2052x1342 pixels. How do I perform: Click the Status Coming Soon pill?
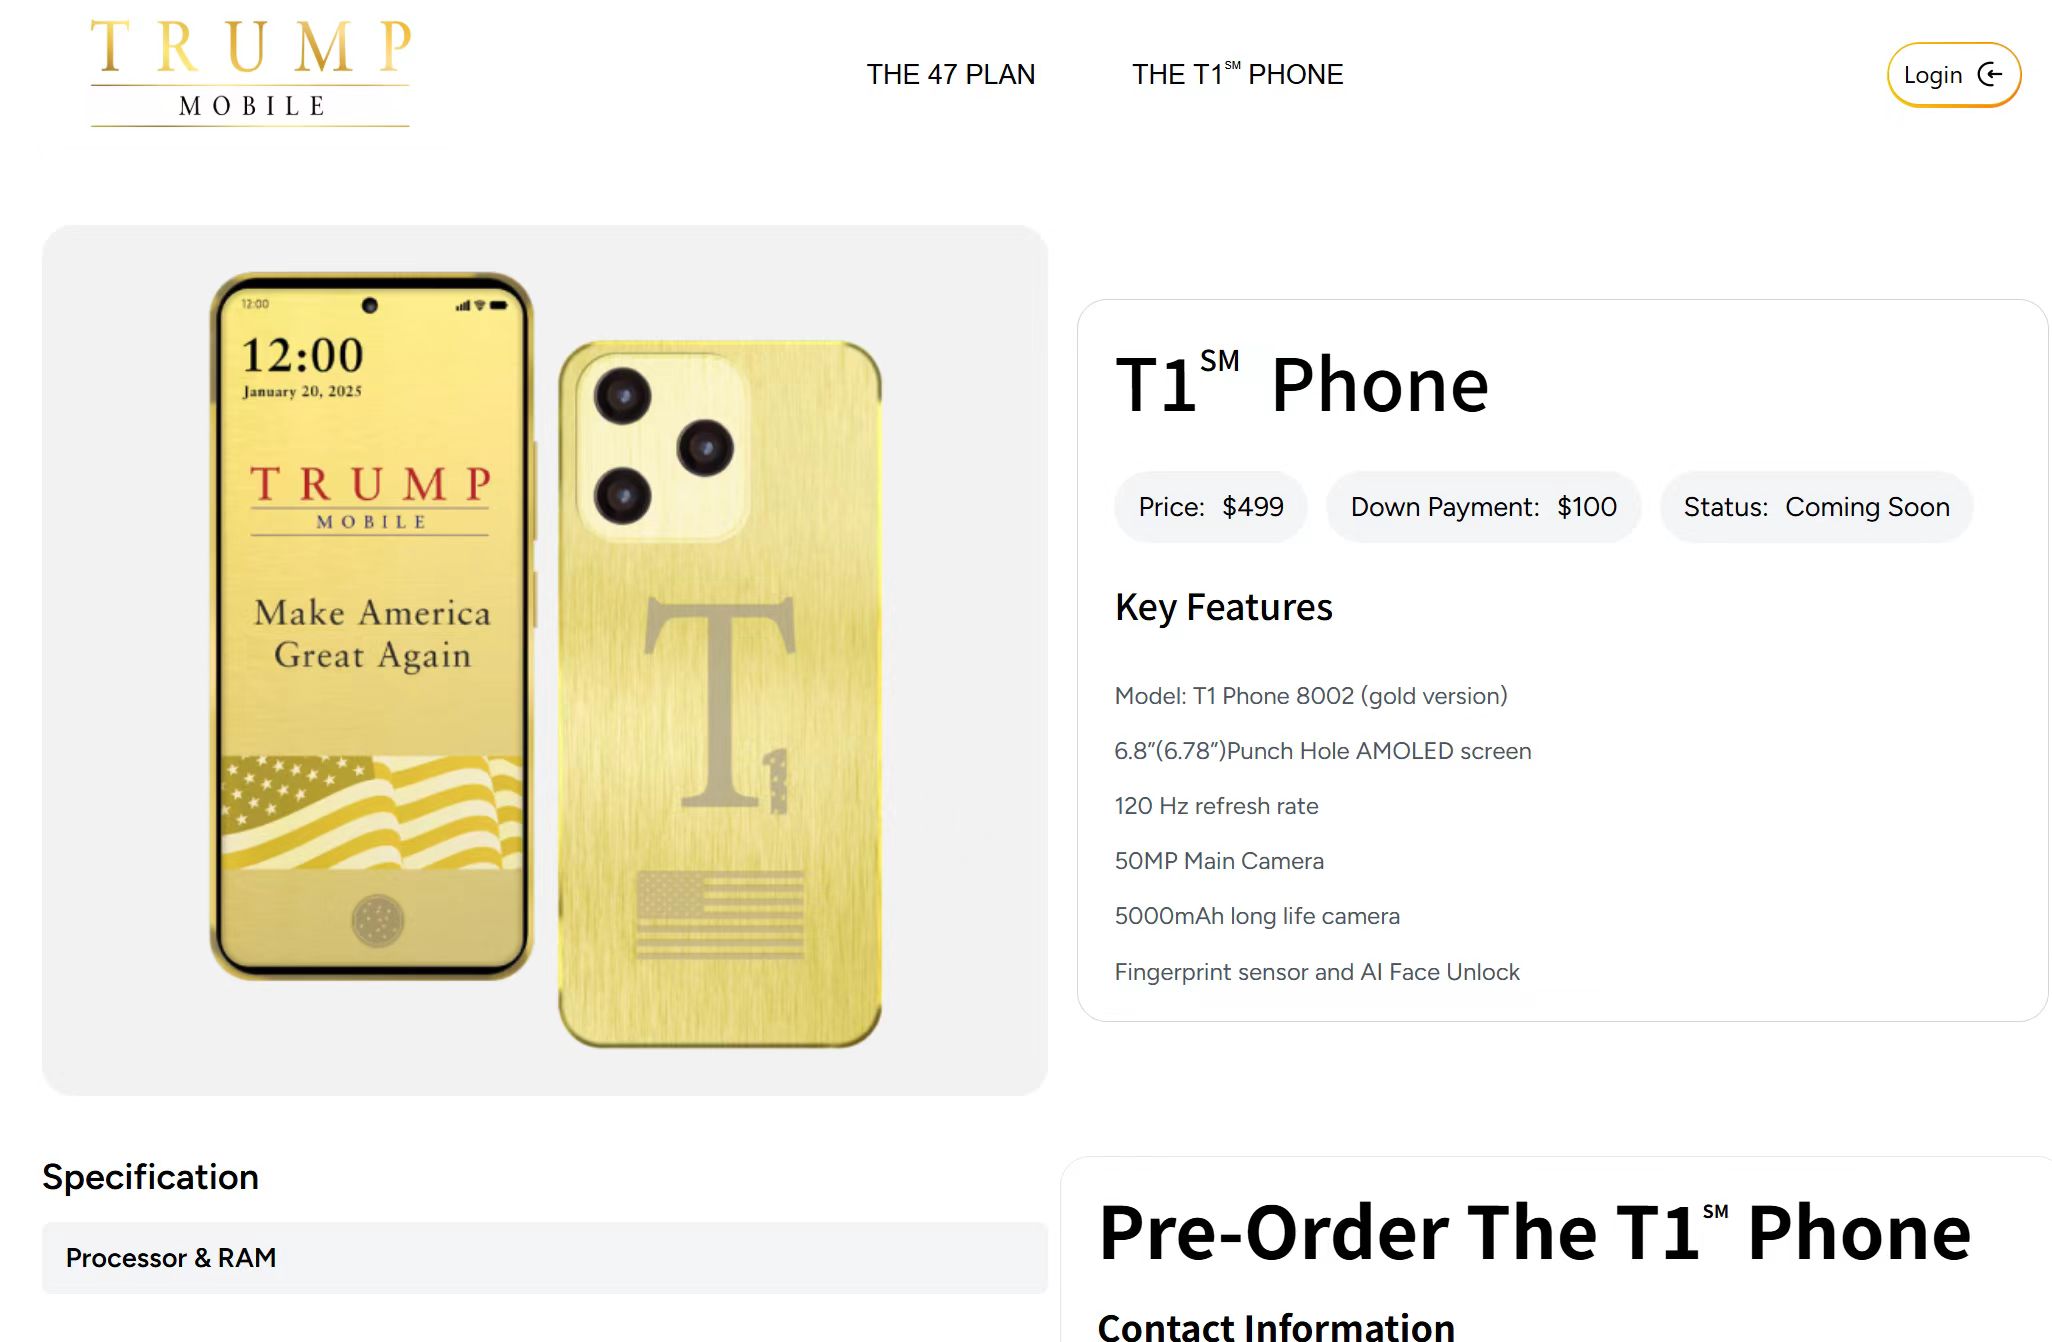coord(1816,507)
